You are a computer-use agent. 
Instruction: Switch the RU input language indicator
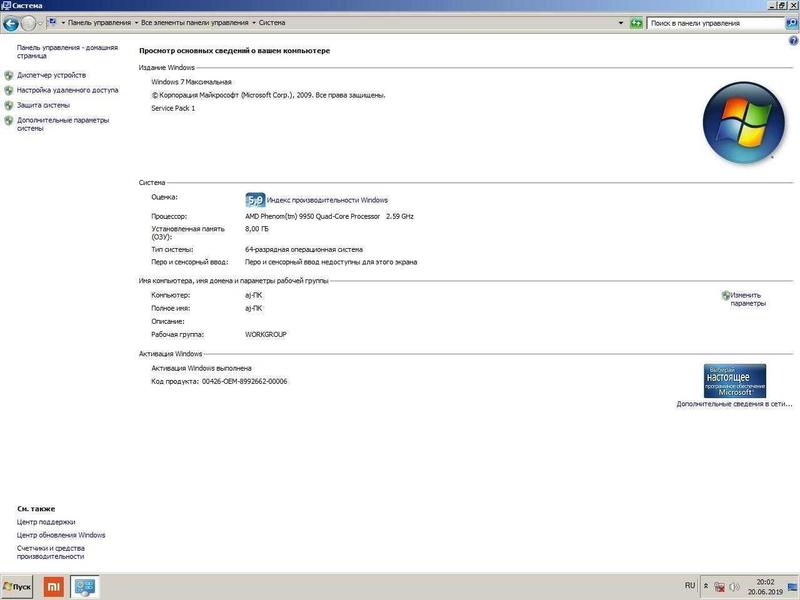690,586
